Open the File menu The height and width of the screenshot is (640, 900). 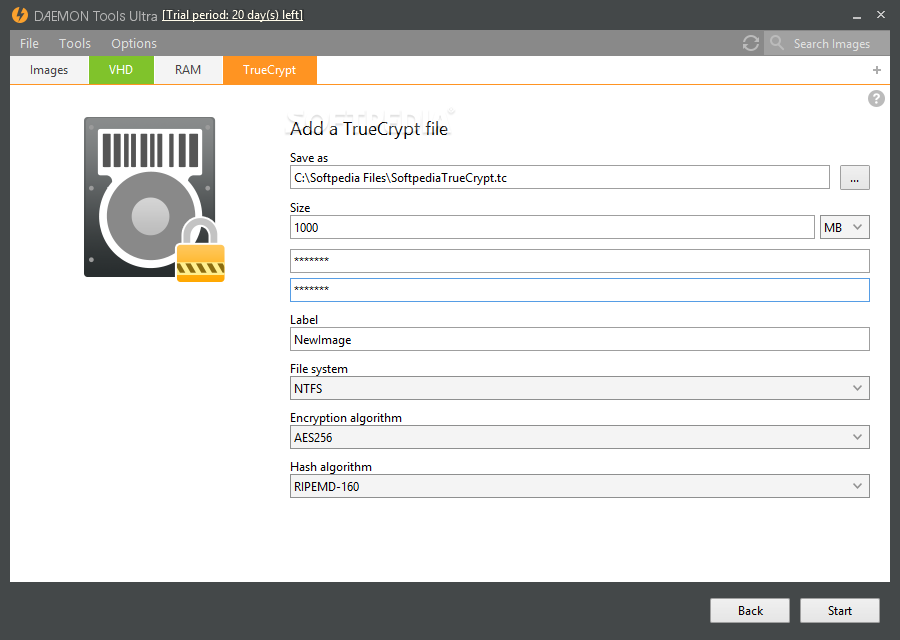tap(29, 44)
